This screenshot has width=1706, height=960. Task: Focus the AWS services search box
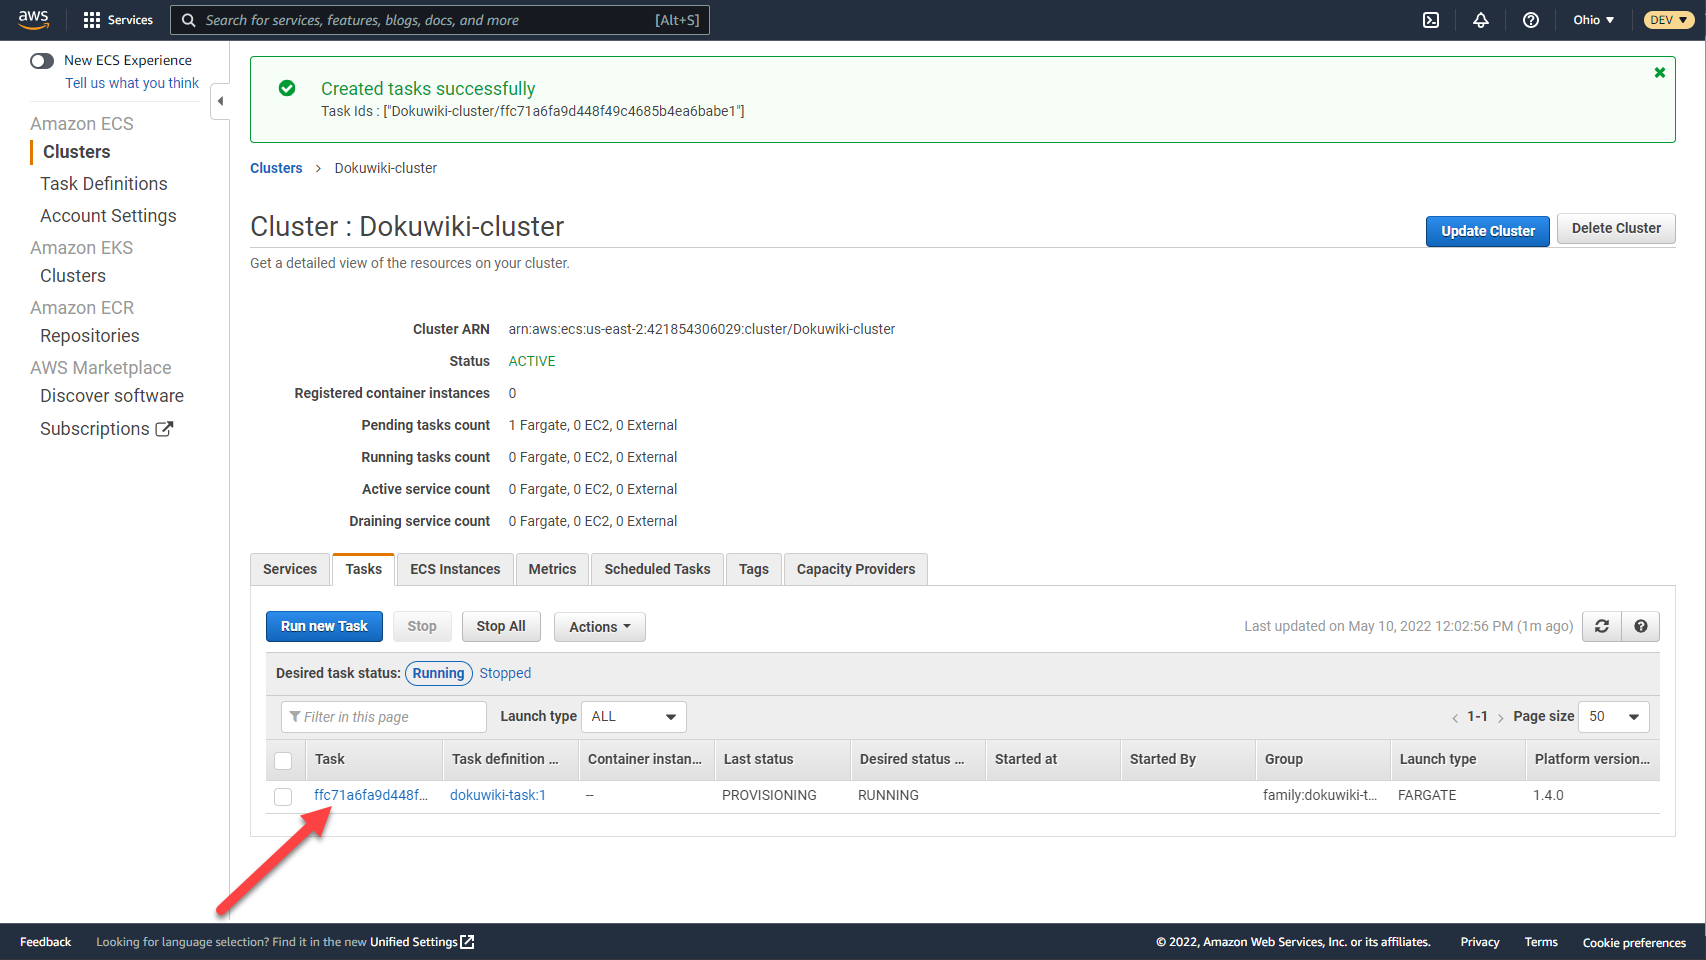point(440,20)
